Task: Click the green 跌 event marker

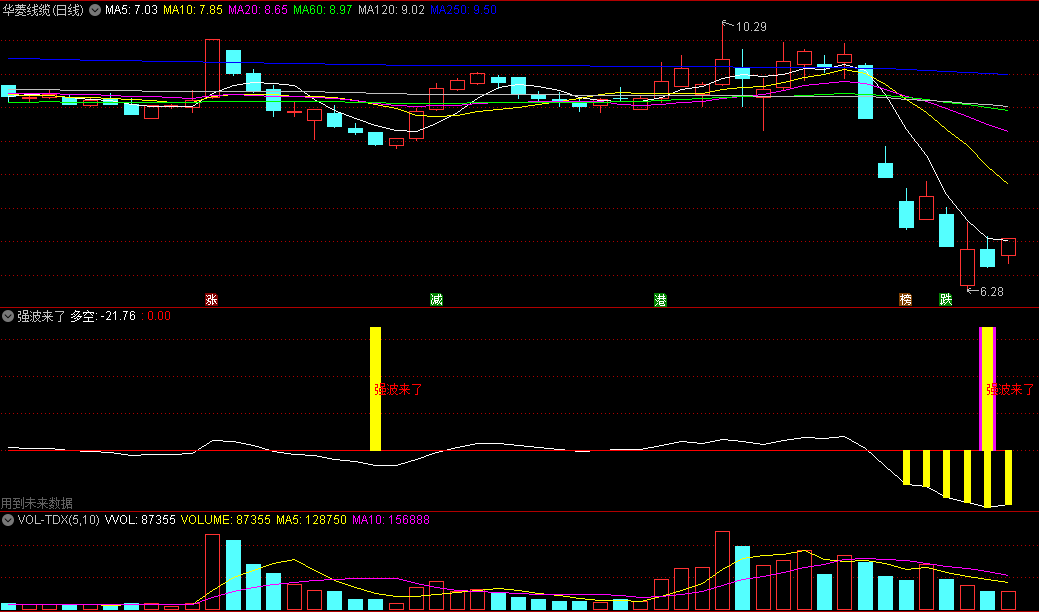Action: pyautogui.click(x=946, y=299)
